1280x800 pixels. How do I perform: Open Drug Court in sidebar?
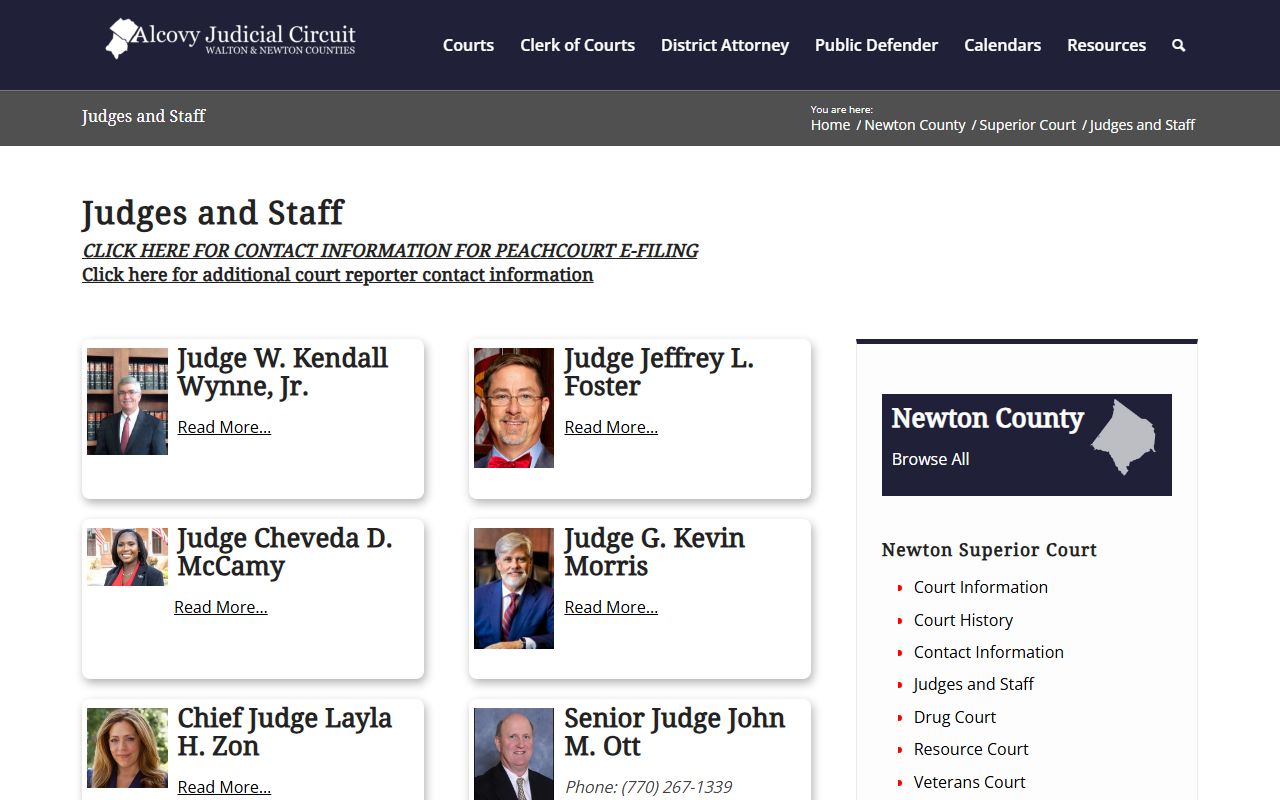pos(955,717)
